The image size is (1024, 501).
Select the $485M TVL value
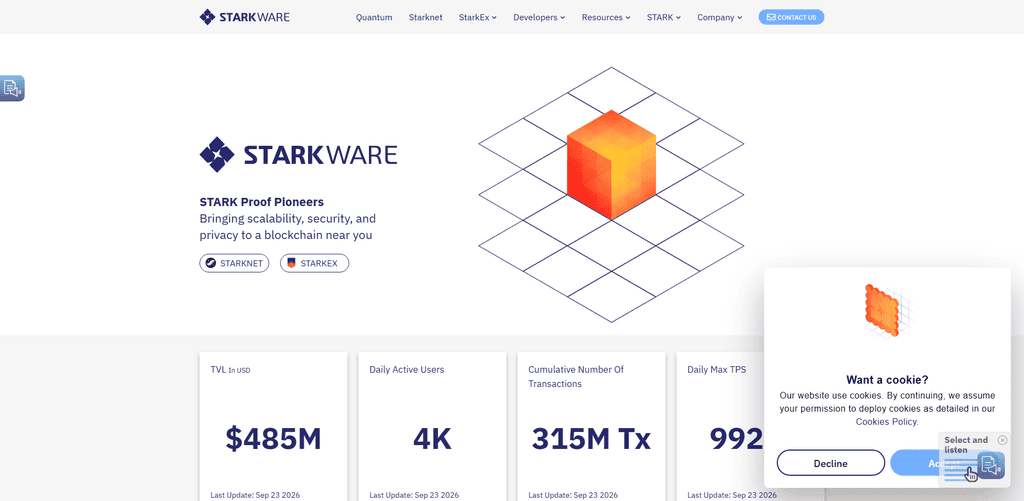(x=273, y=438)
